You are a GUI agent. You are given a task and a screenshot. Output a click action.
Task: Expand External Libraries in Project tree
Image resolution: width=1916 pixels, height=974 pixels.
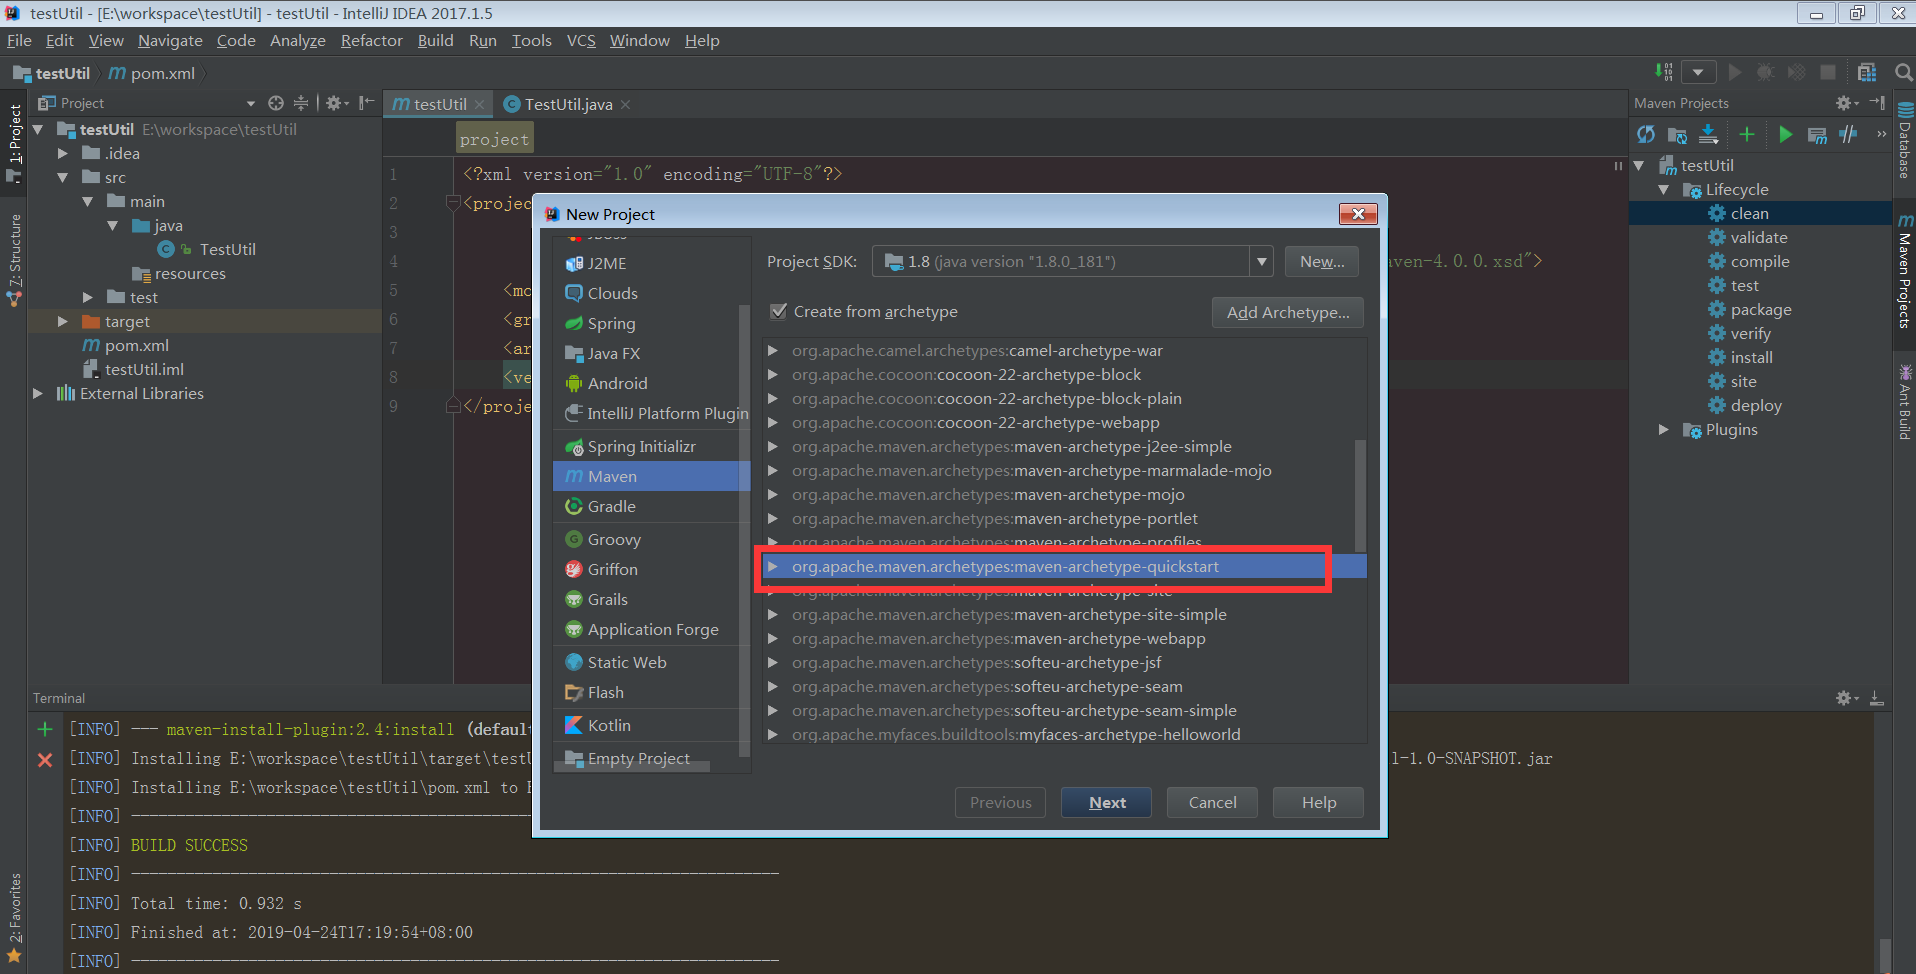tap(38, 393)
